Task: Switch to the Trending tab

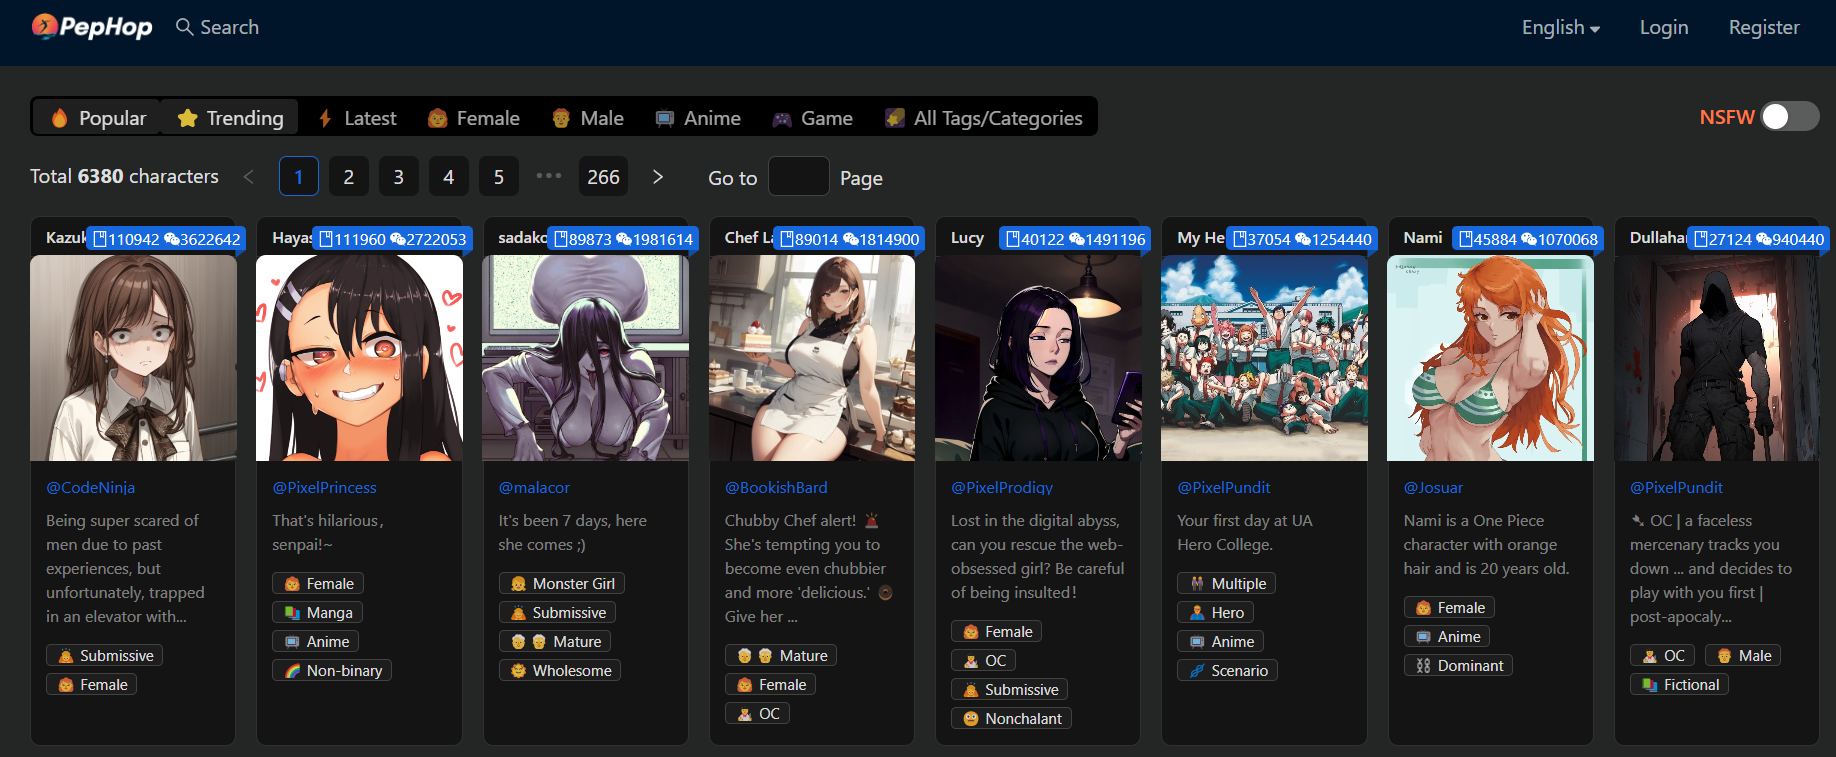Action: coord(230,118)
